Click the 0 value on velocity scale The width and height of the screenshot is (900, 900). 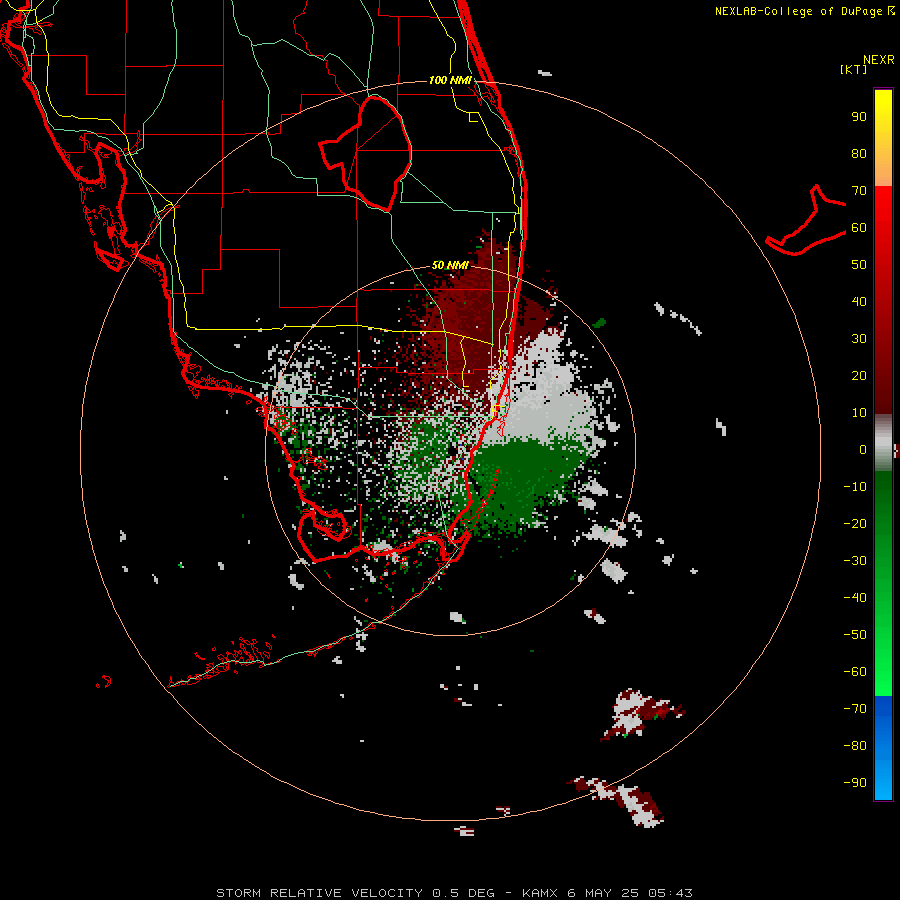click(863, 450)
